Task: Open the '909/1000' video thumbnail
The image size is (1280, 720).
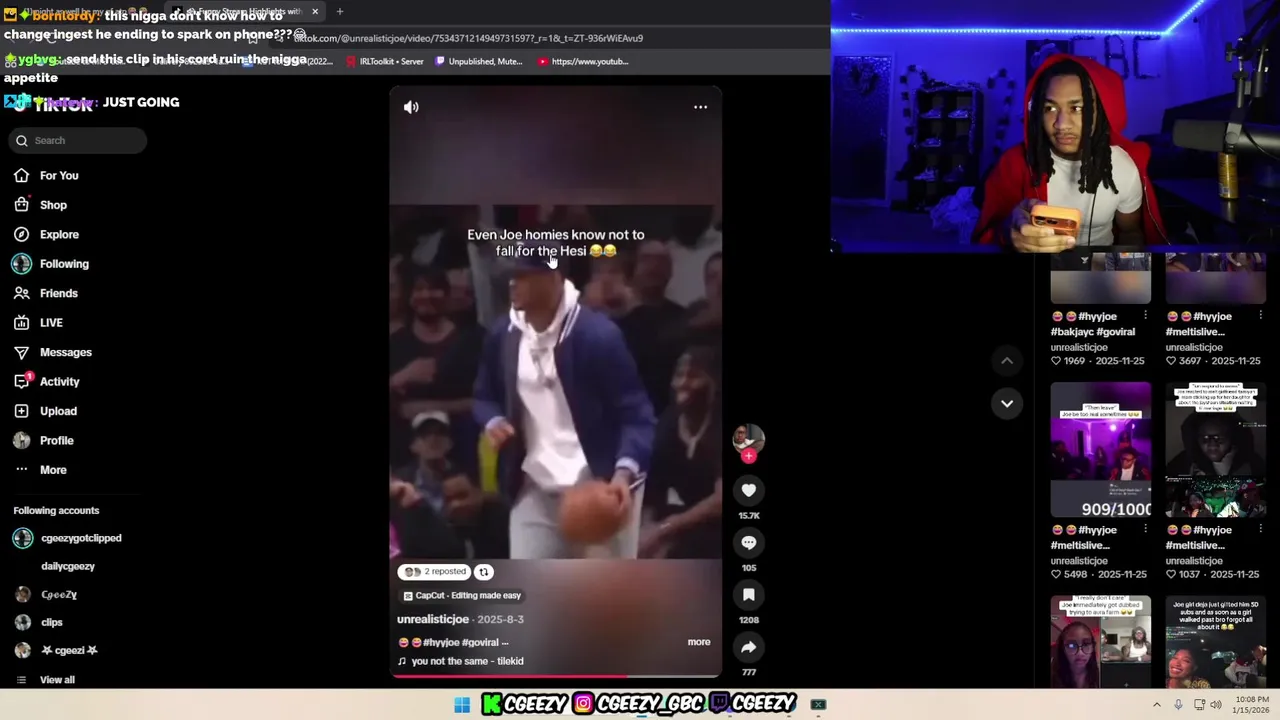Action: click(x=1100, y=451)
